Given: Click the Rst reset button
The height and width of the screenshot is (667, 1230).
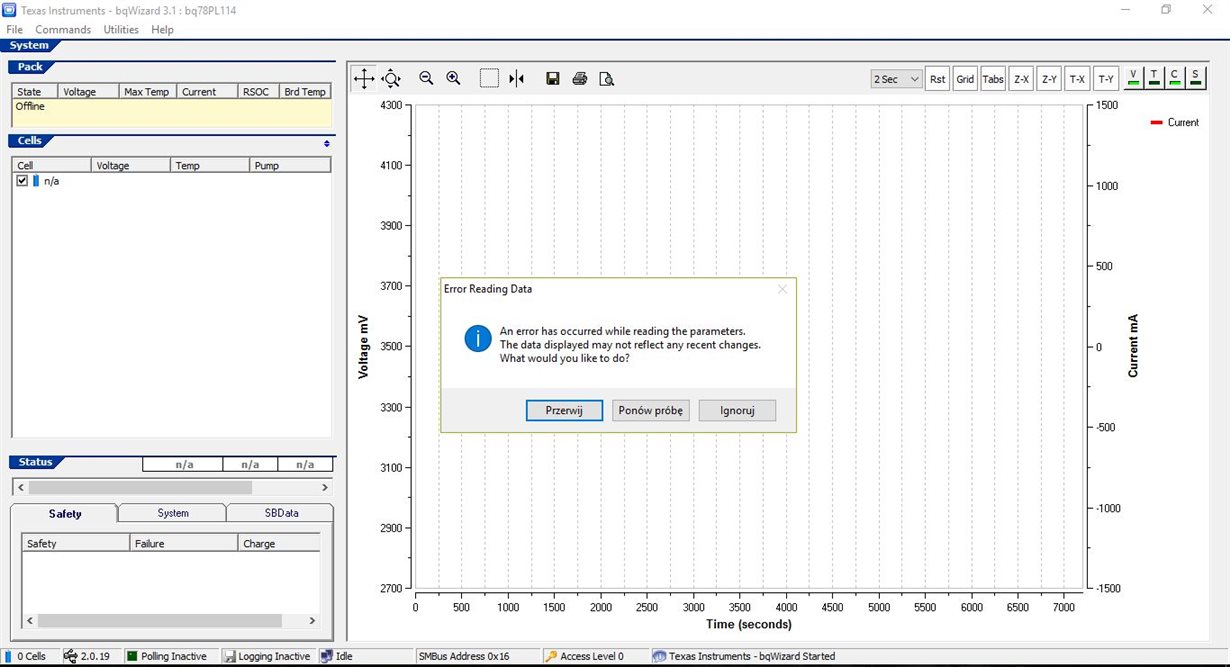Looking at the screenshot, I should tap(937, 79).
